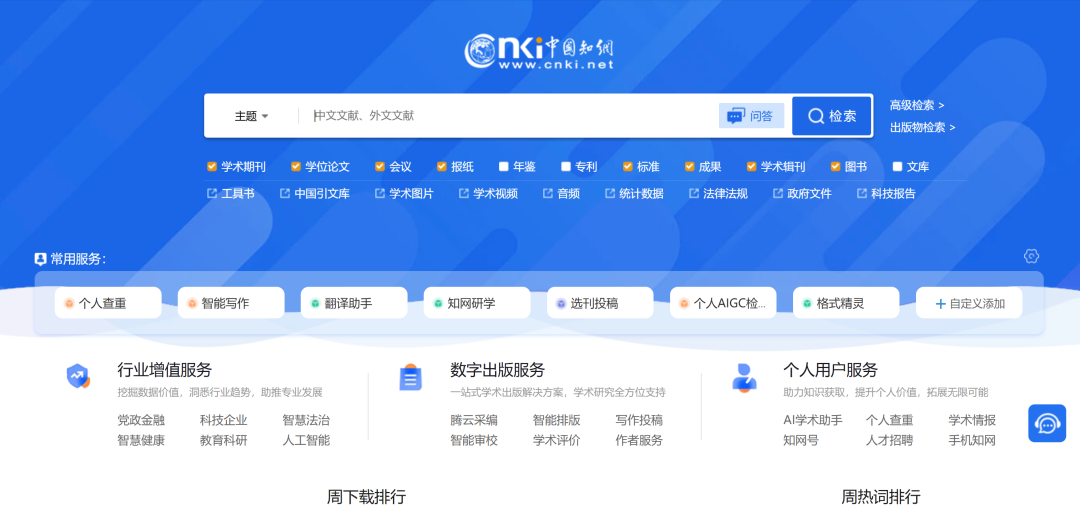Open the 作者服务 link
Screen dimensions: 1080x516
[639, 440]
